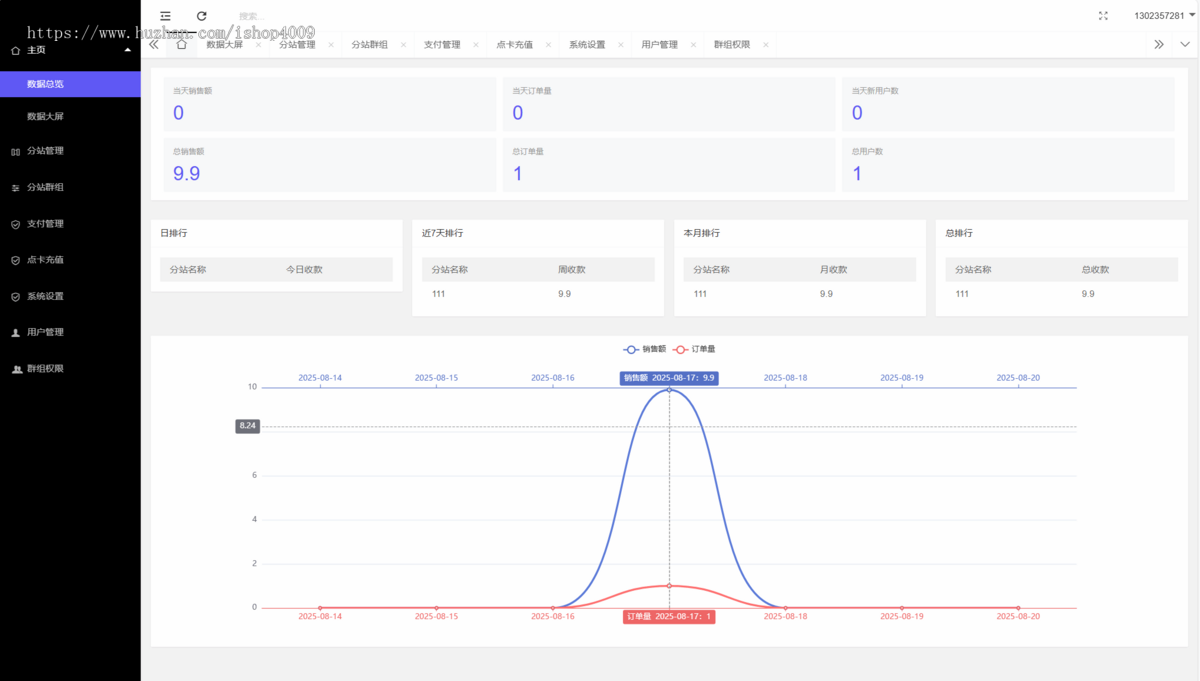This screenshot has height=681, width=1200.
Task: Close the 用户管理 tab
Action: (x=693, y=45)
